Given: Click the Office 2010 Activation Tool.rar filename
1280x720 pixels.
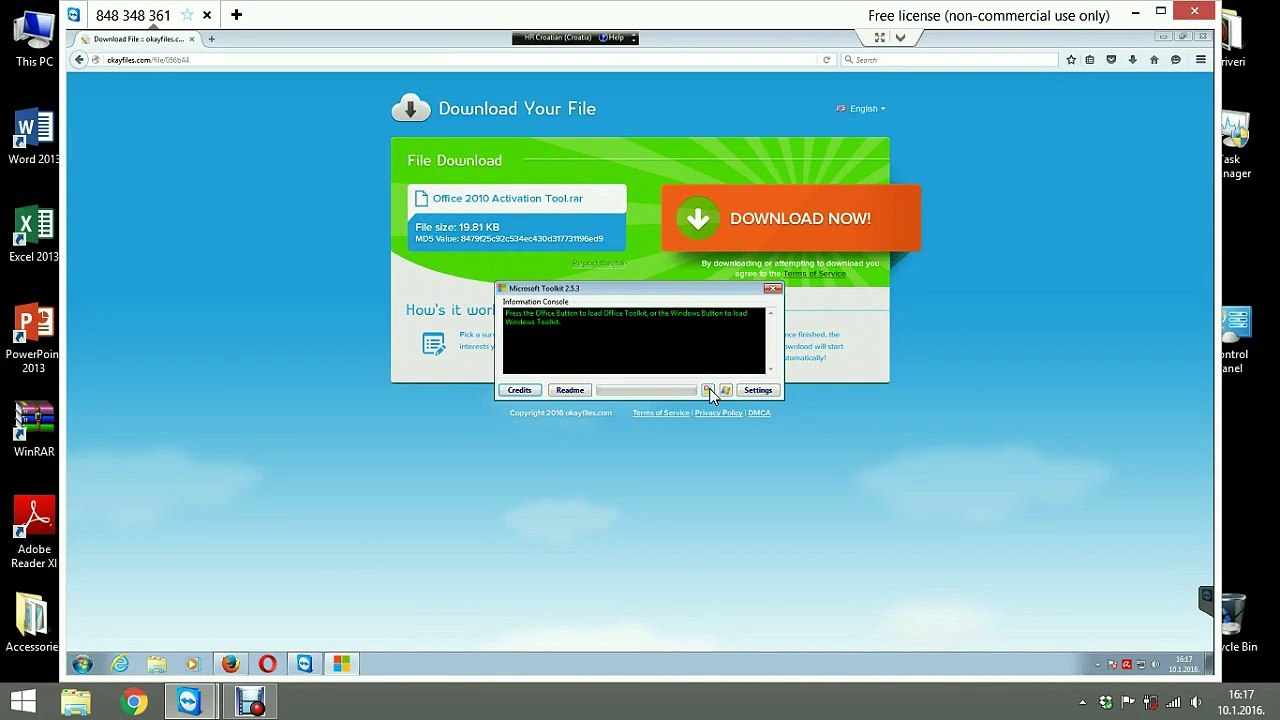Looking at the screenshot, I should pos(508,198).
